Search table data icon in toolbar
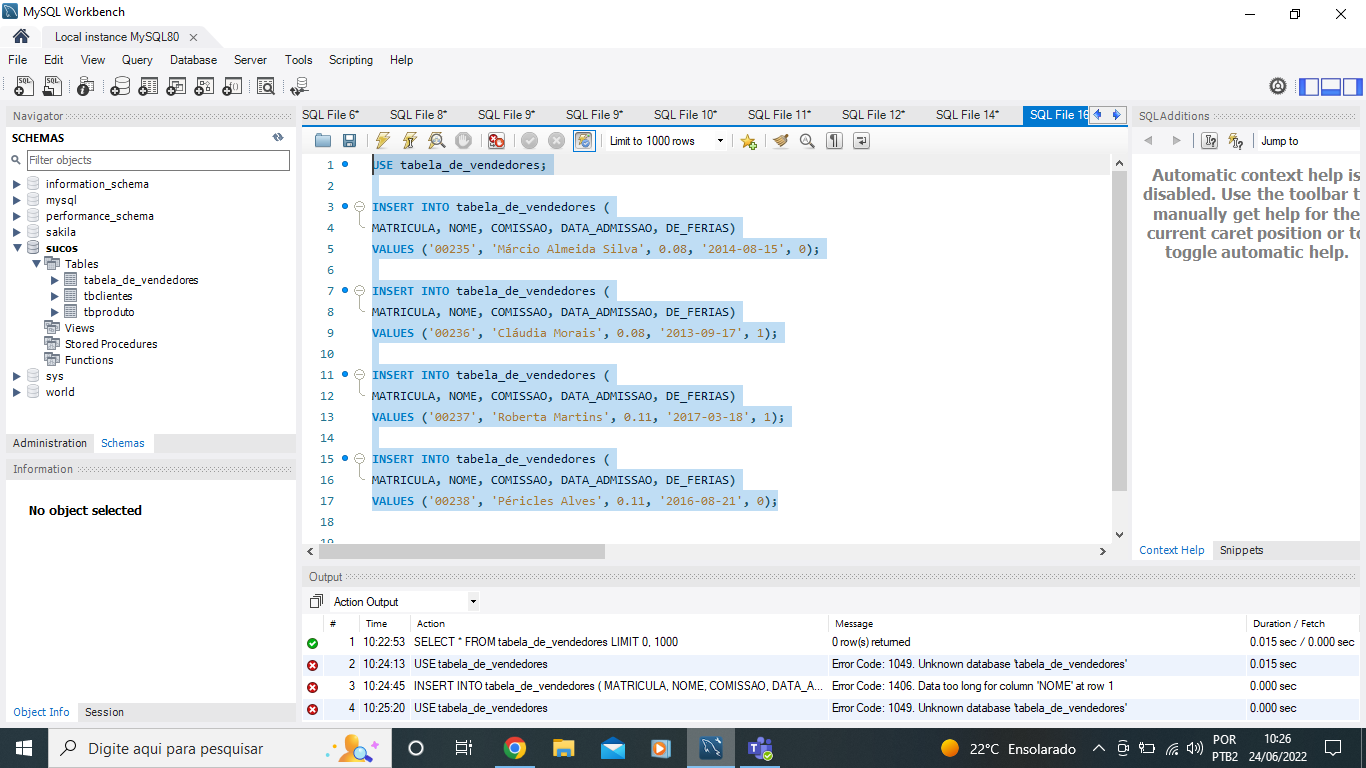Viewport: 1366px width, 768px height. pyautogui.click(x=266, y=87)
